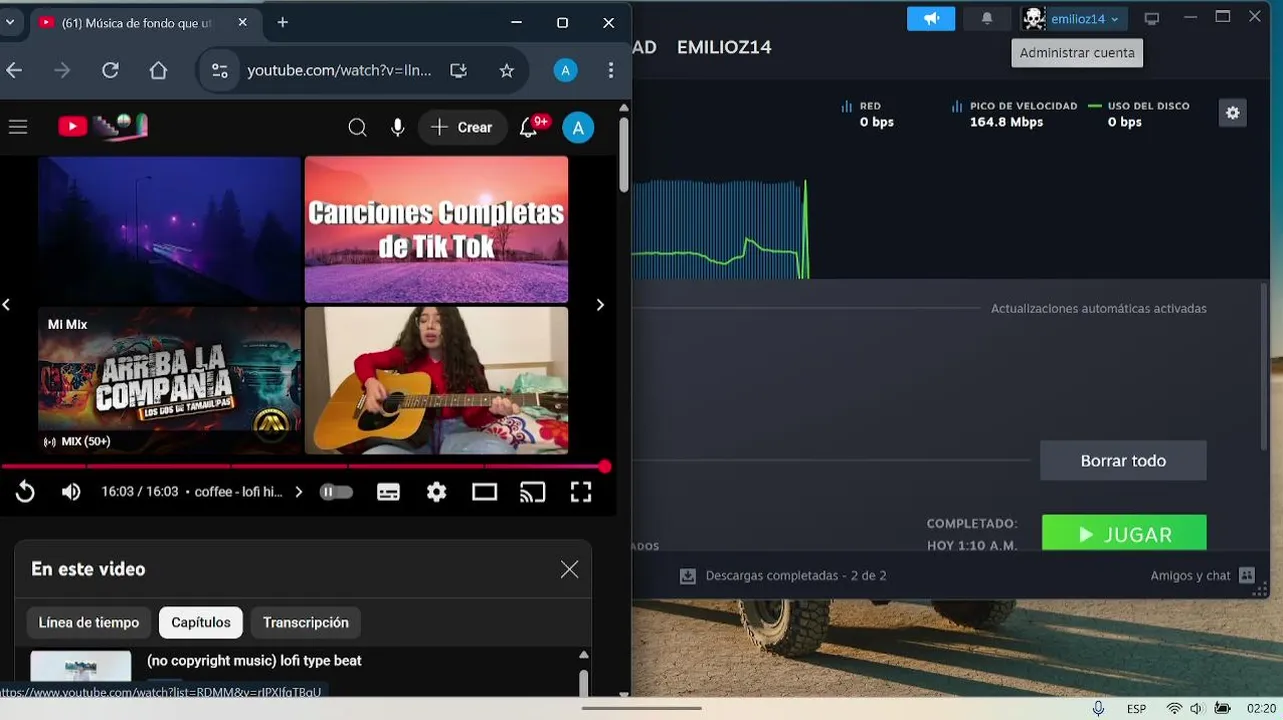Viewport: 1283px width, 720px height.
Task: Mute the YouTube player volume
Action: [x=71, y=492]
